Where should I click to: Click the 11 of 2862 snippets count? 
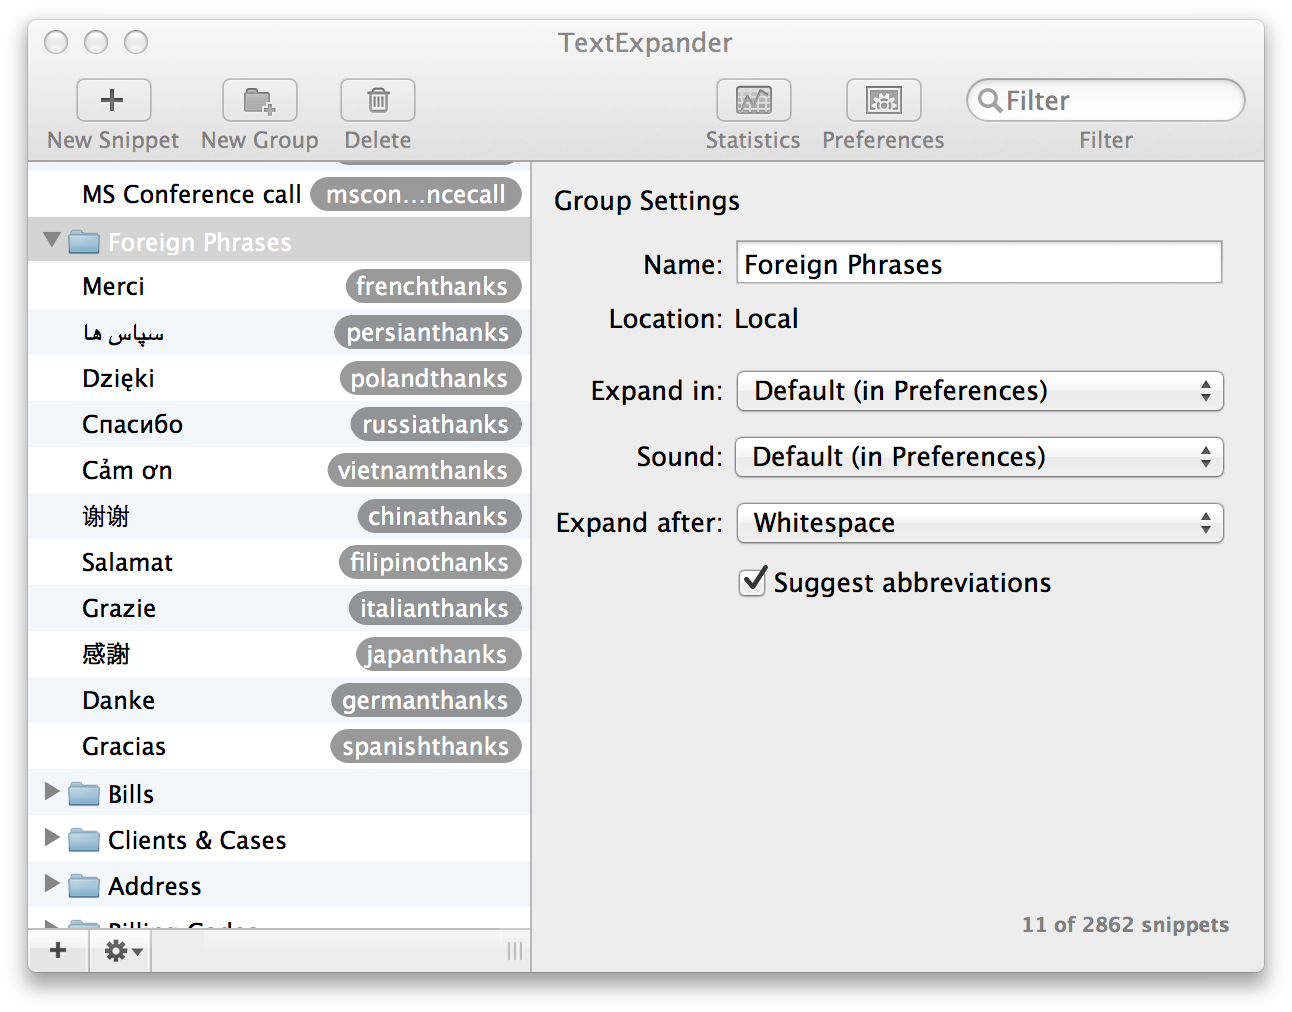pos(1125,925)
